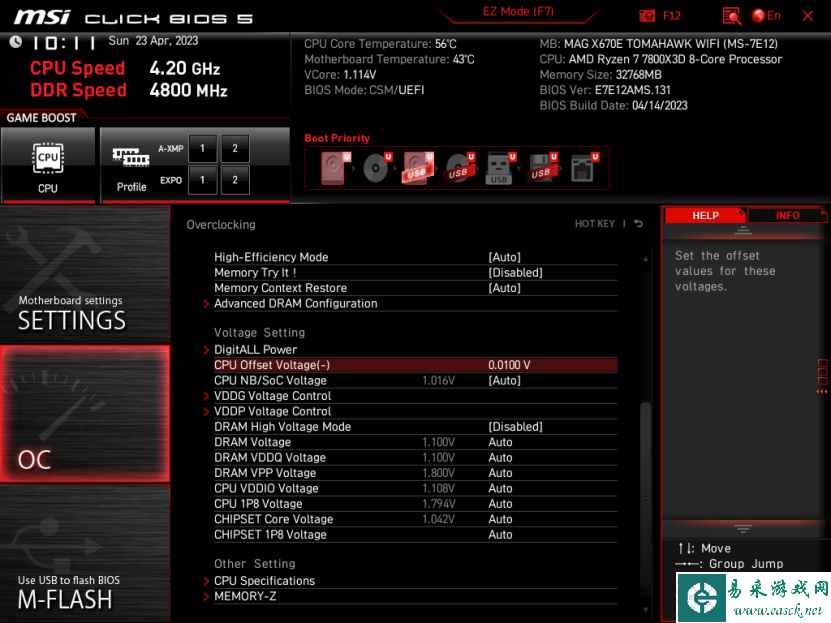Enable EXPO profile 2
This screenshot has height=623, width=831.
pos(235,180)
